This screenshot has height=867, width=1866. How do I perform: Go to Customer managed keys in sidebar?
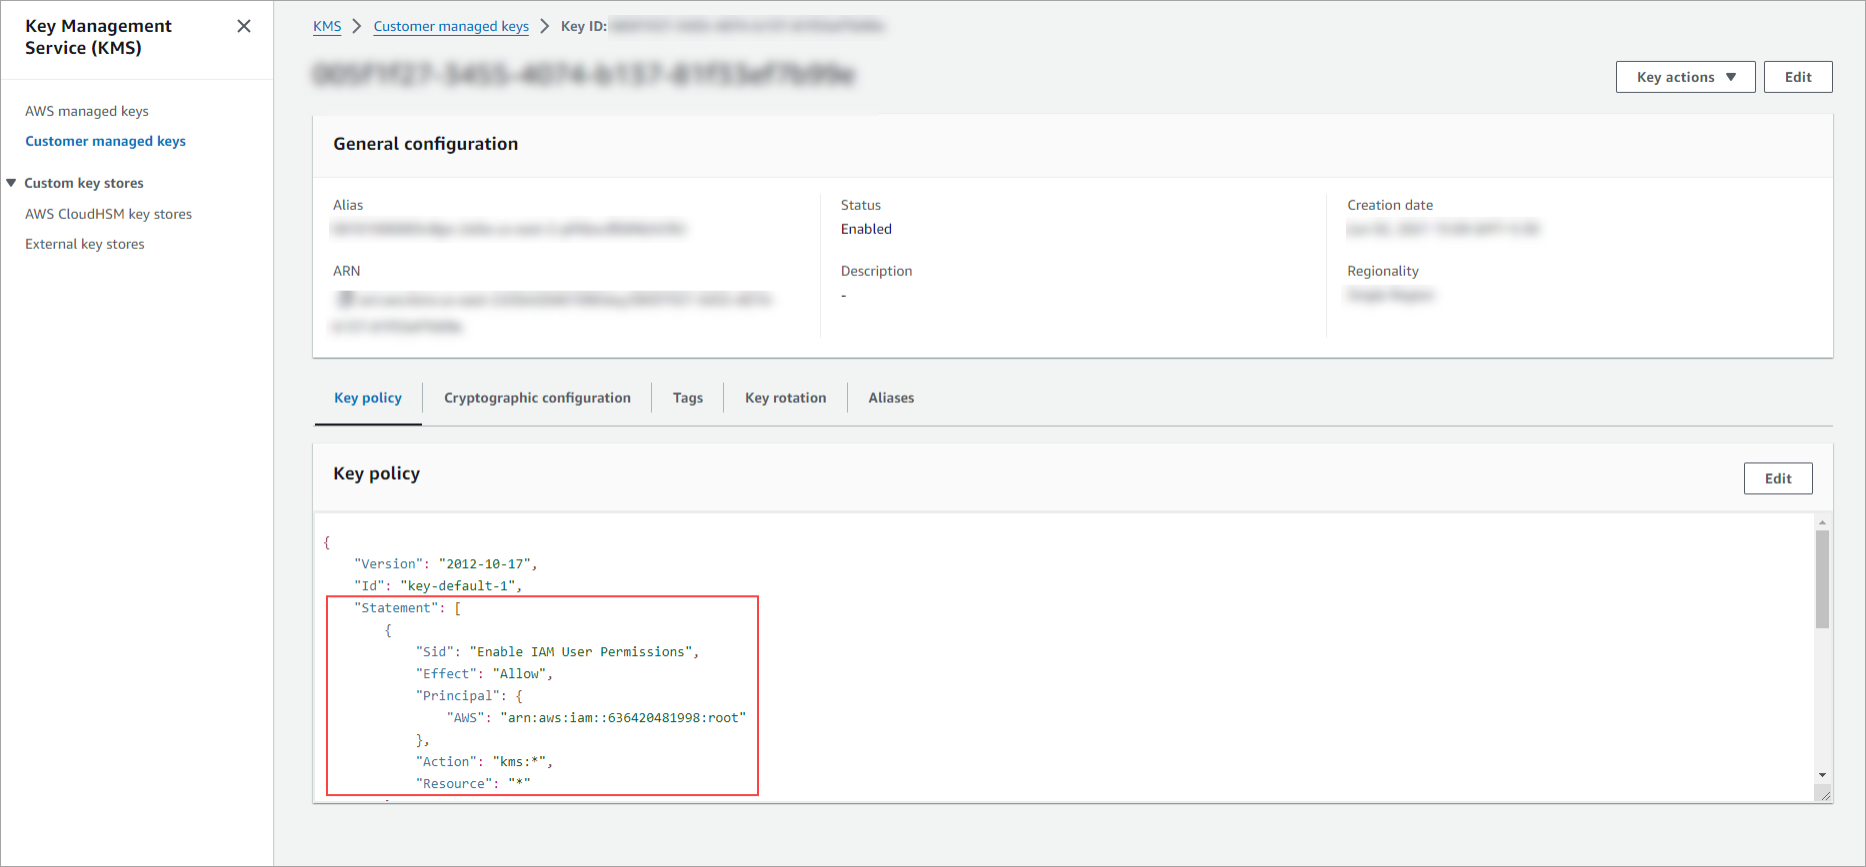(105, 141)
